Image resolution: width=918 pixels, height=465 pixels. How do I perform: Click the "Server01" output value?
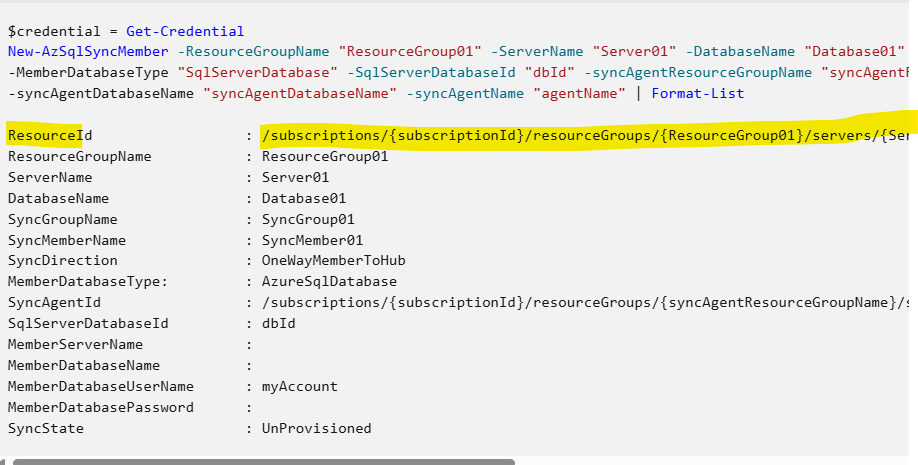[x=296, y=177]
